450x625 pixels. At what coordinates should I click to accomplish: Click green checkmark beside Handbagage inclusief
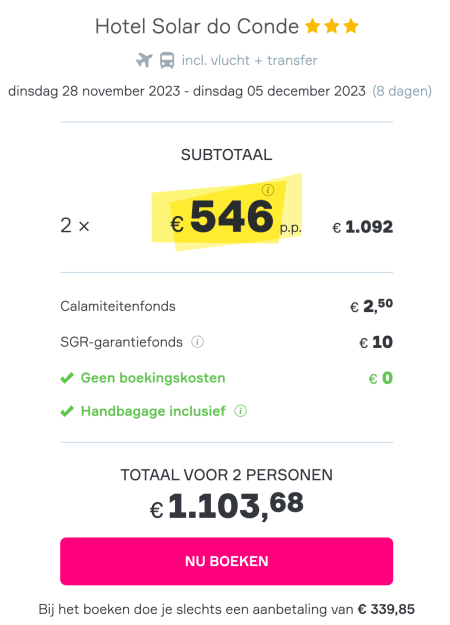67,411
